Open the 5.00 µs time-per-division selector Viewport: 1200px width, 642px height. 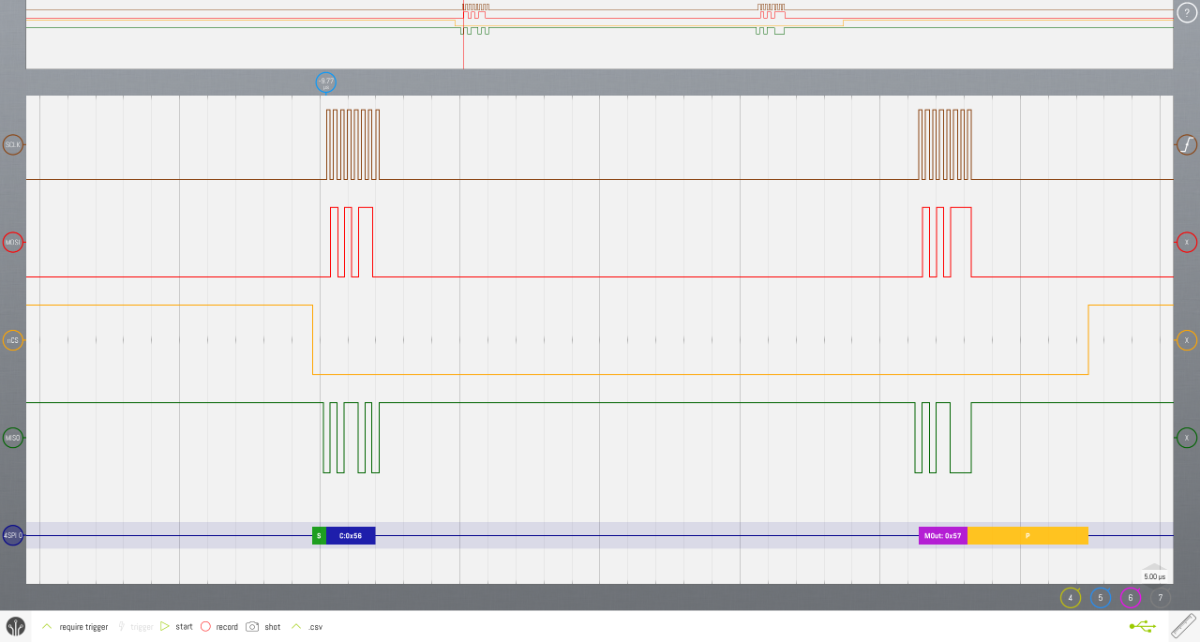(x=1154, y=576)
